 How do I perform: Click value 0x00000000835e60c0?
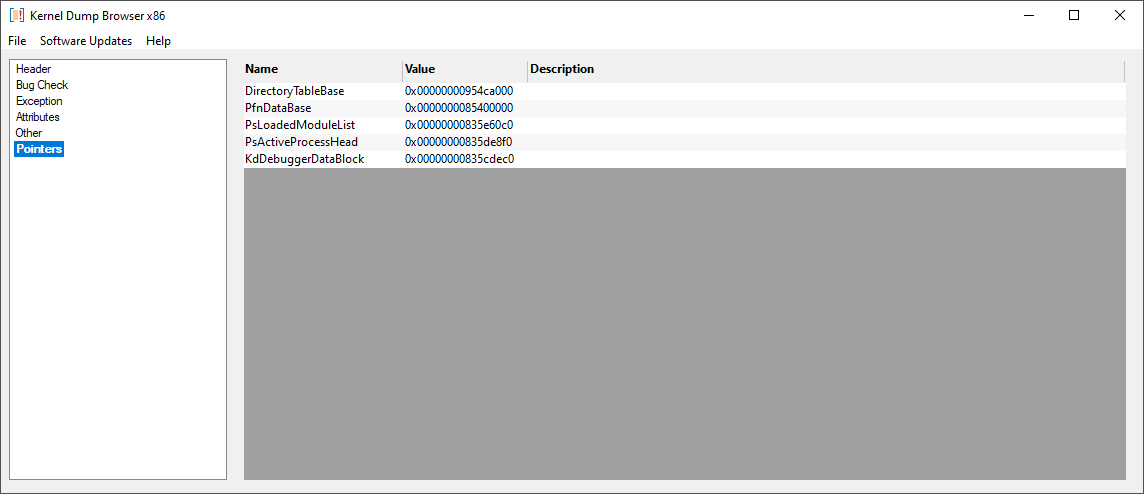click(460, 125)
